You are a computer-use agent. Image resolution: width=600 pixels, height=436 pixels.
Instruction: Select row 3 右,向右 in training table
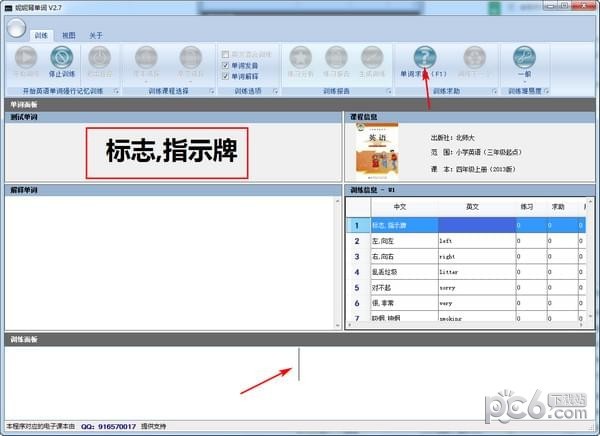[466, 256]
